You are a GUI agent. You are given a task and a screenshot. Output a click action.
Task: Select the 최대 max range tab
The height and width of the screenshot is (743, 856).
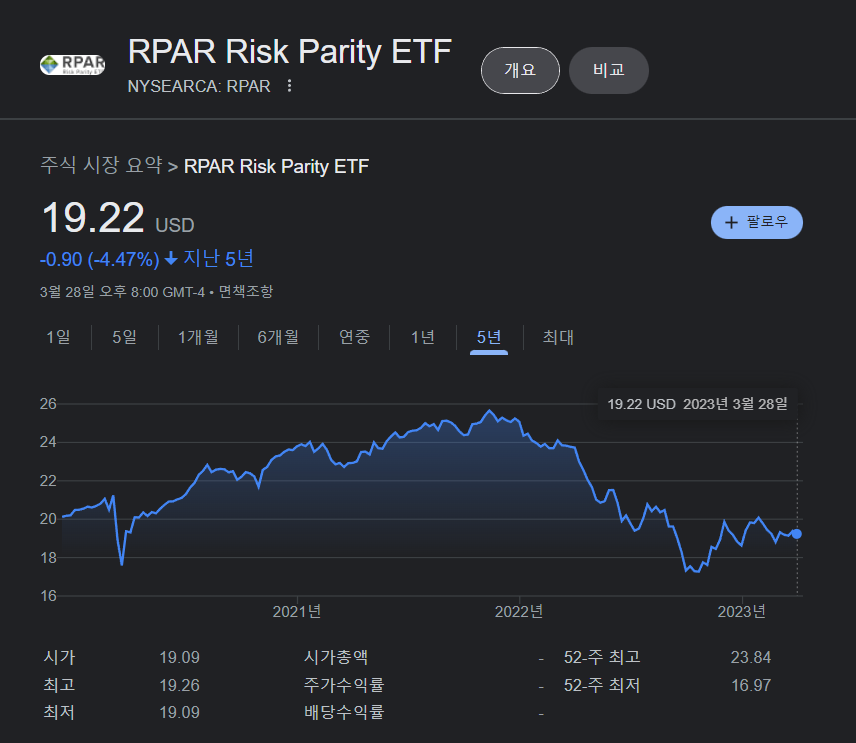pyautogui.click(x=558, y=337)
